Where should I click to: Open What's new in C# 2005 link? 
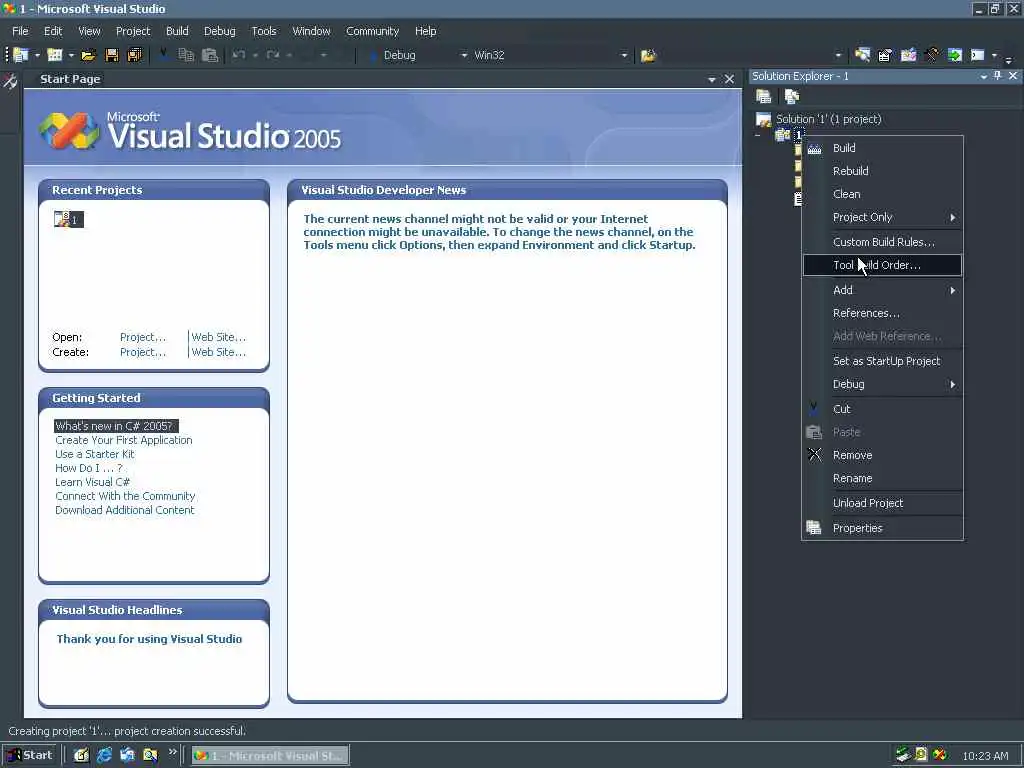(114, 426)
